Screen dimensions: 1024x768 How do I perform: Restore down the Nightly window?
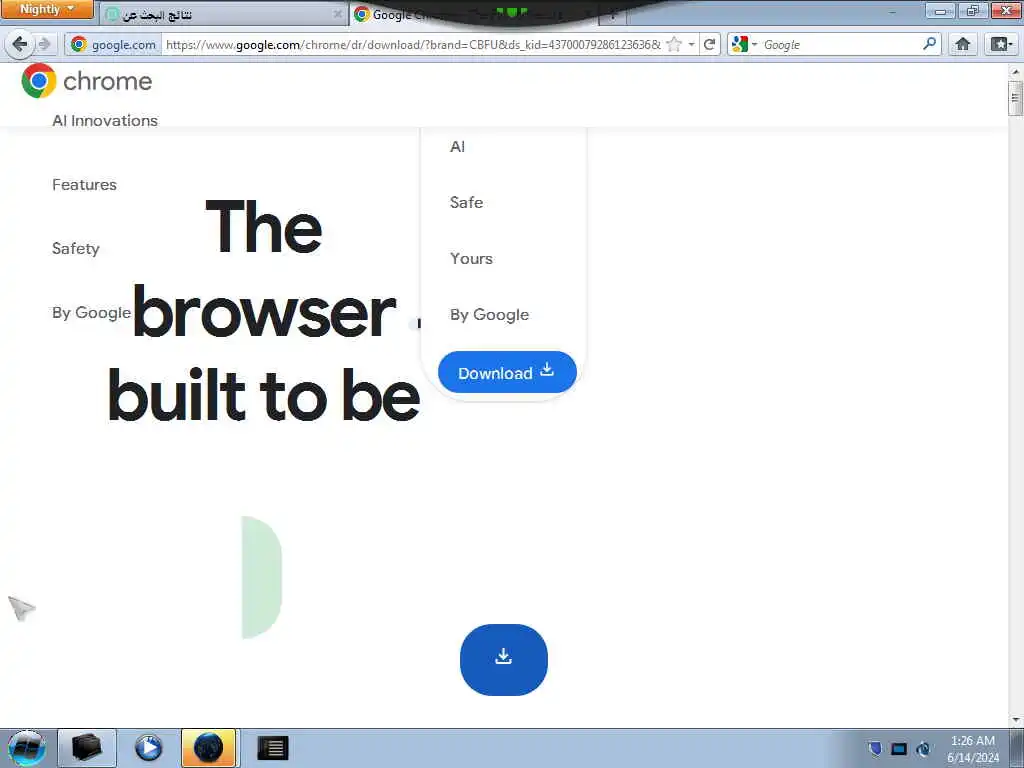pos(972,11)
